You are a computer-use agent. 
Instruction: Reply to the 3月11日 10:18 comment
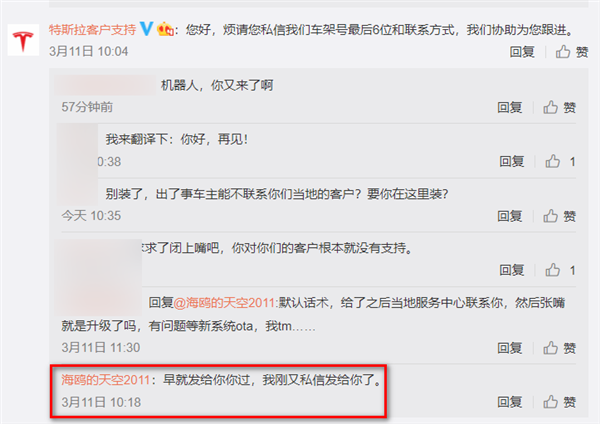coord(510,402)
